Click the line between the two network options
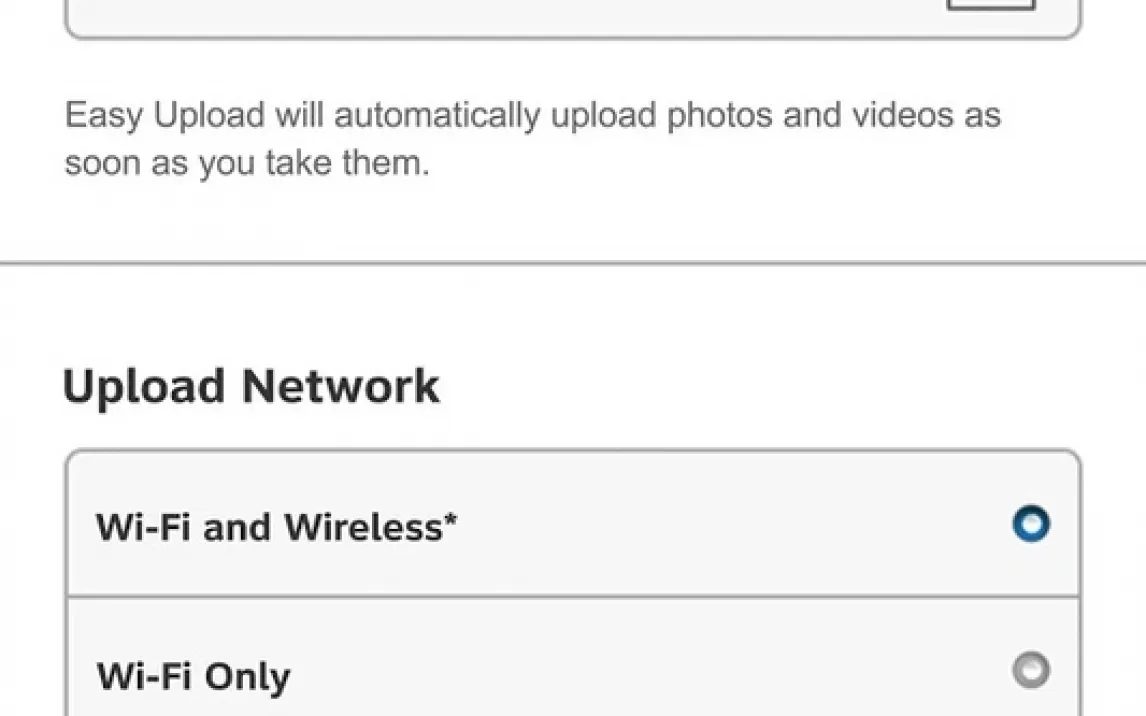 (x=573, y=597)
